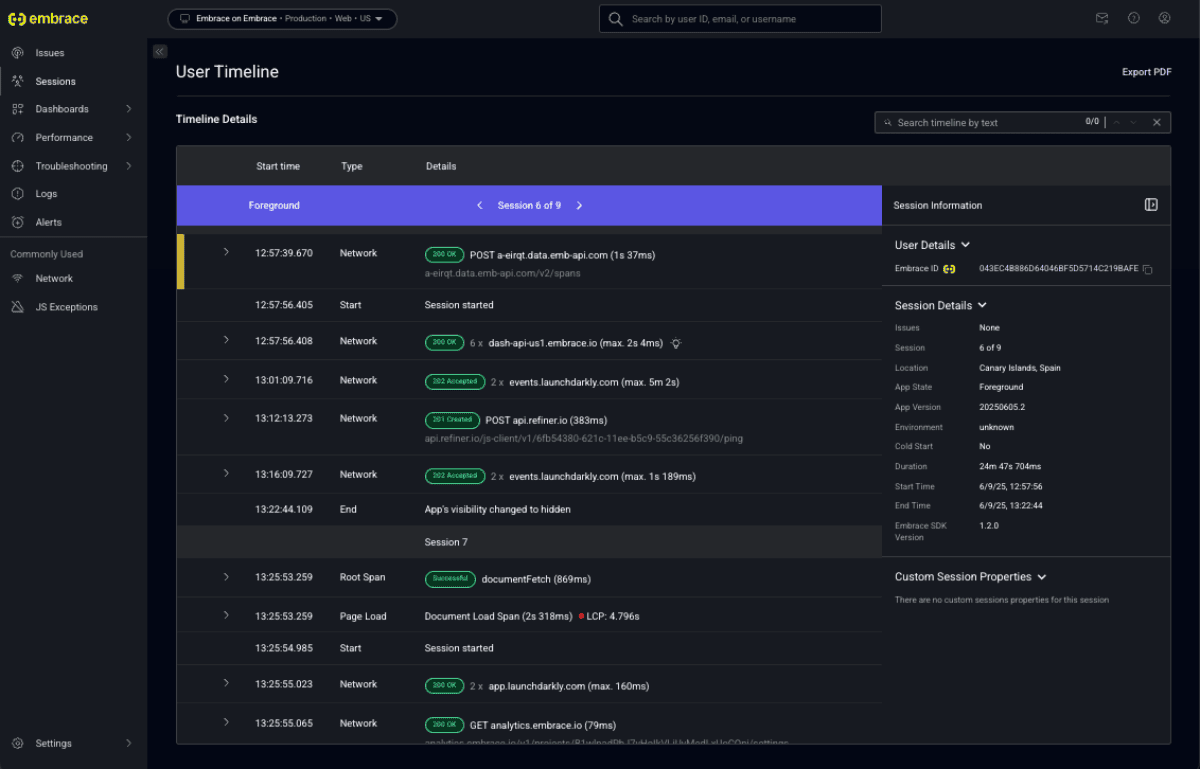The image size is (1200, 770).
Task: Expand the app.launchdarkly.com network row
Action: pos(226,684)
